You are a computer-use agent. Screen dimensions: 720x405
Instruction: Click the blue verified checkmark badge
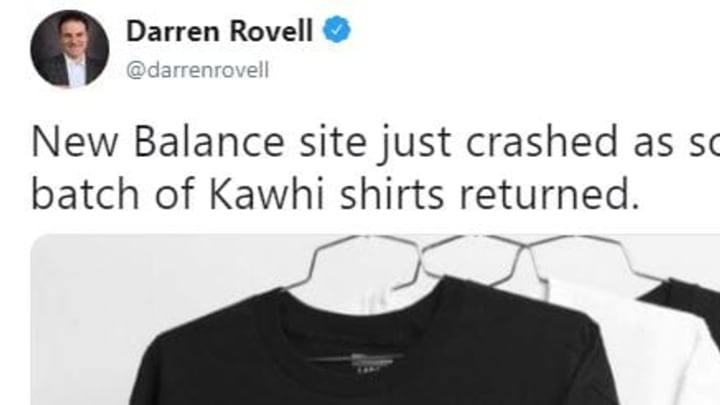click(337, 29)
